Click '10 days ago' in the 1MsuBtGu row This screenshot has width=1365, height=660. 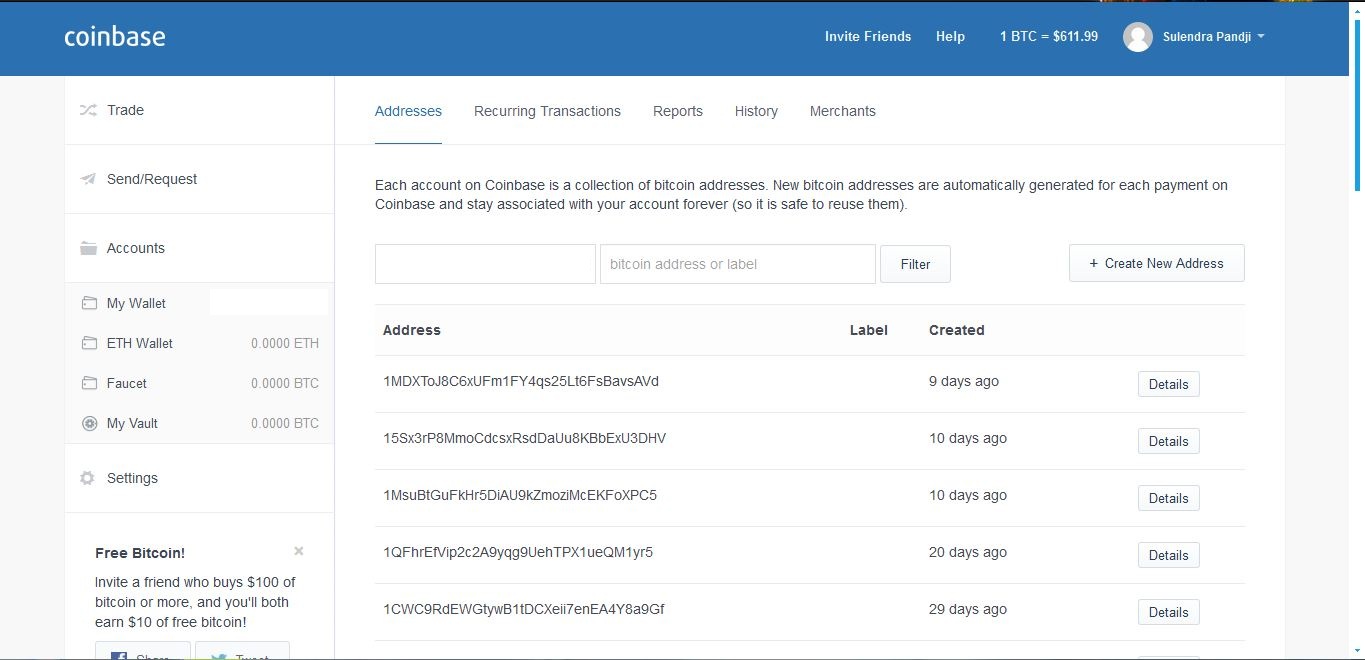pyautogui.click(x=968, y=495)
